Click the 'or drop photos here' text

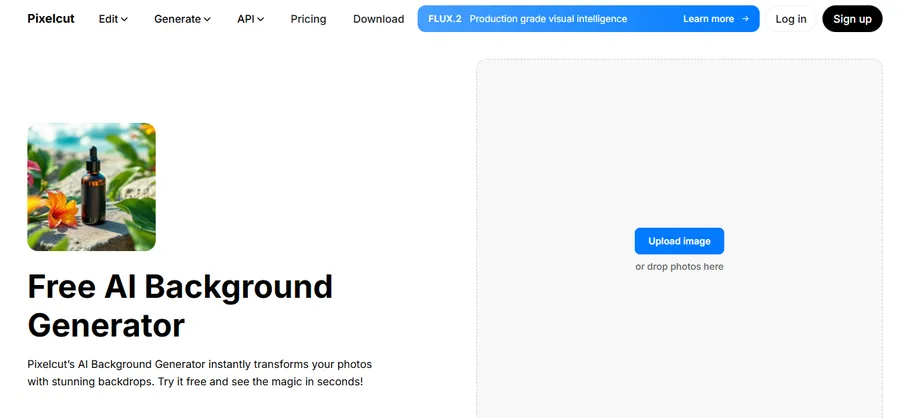click(679, 267)
